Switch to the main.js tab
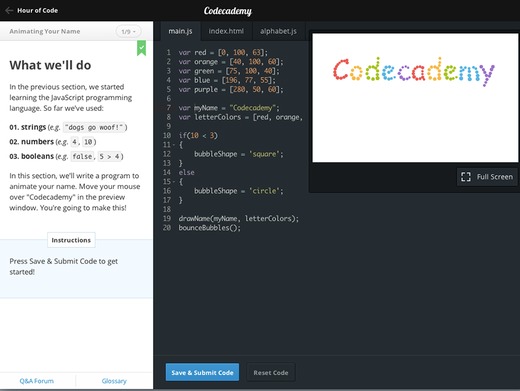The width and height of the screenshot is (520, 391). pyautogui.click(x=180, y=31)
